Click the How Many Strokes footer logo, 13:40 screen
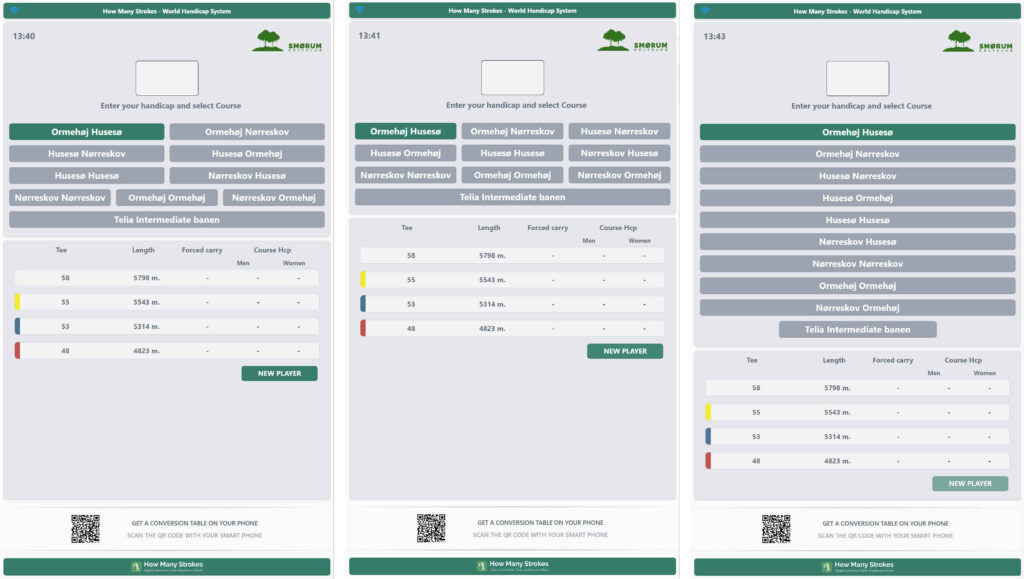This screenshot has height=579, width=1024. click(167, 565)
